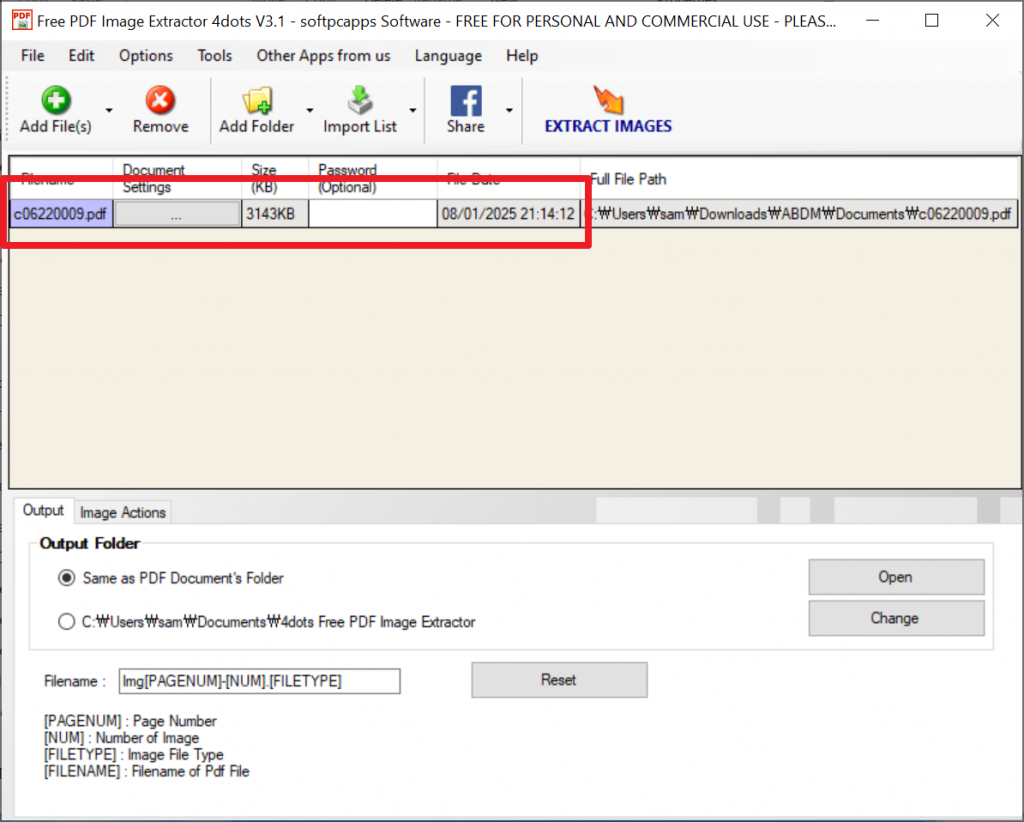Minimize the PDF Image Extractor window
This screenshot has height=822, width=1024.
click(x=872, y=21)
